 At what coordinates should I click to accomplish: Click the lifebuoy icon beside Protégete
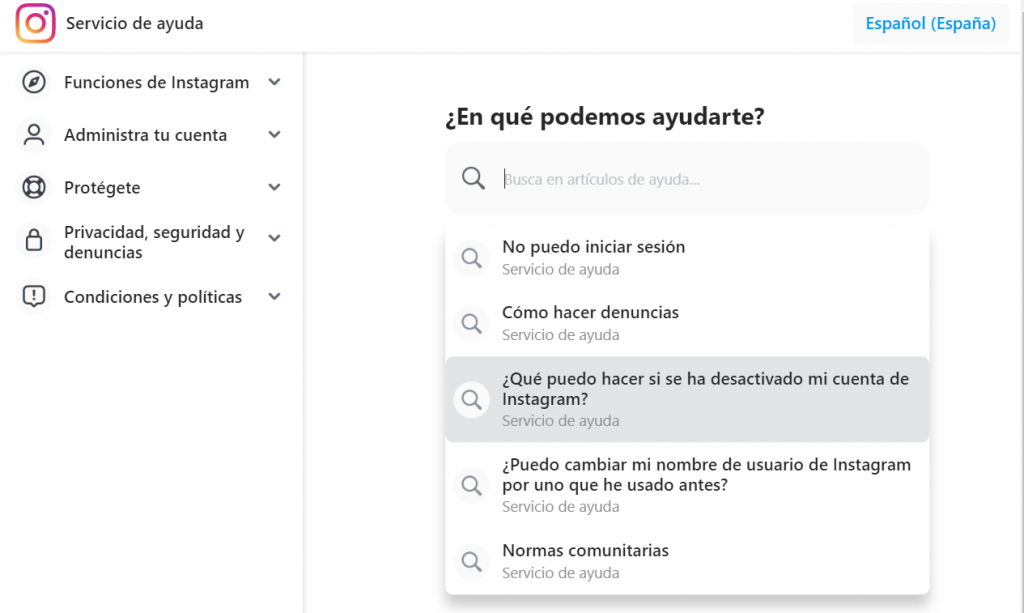(x=34, y=187)
